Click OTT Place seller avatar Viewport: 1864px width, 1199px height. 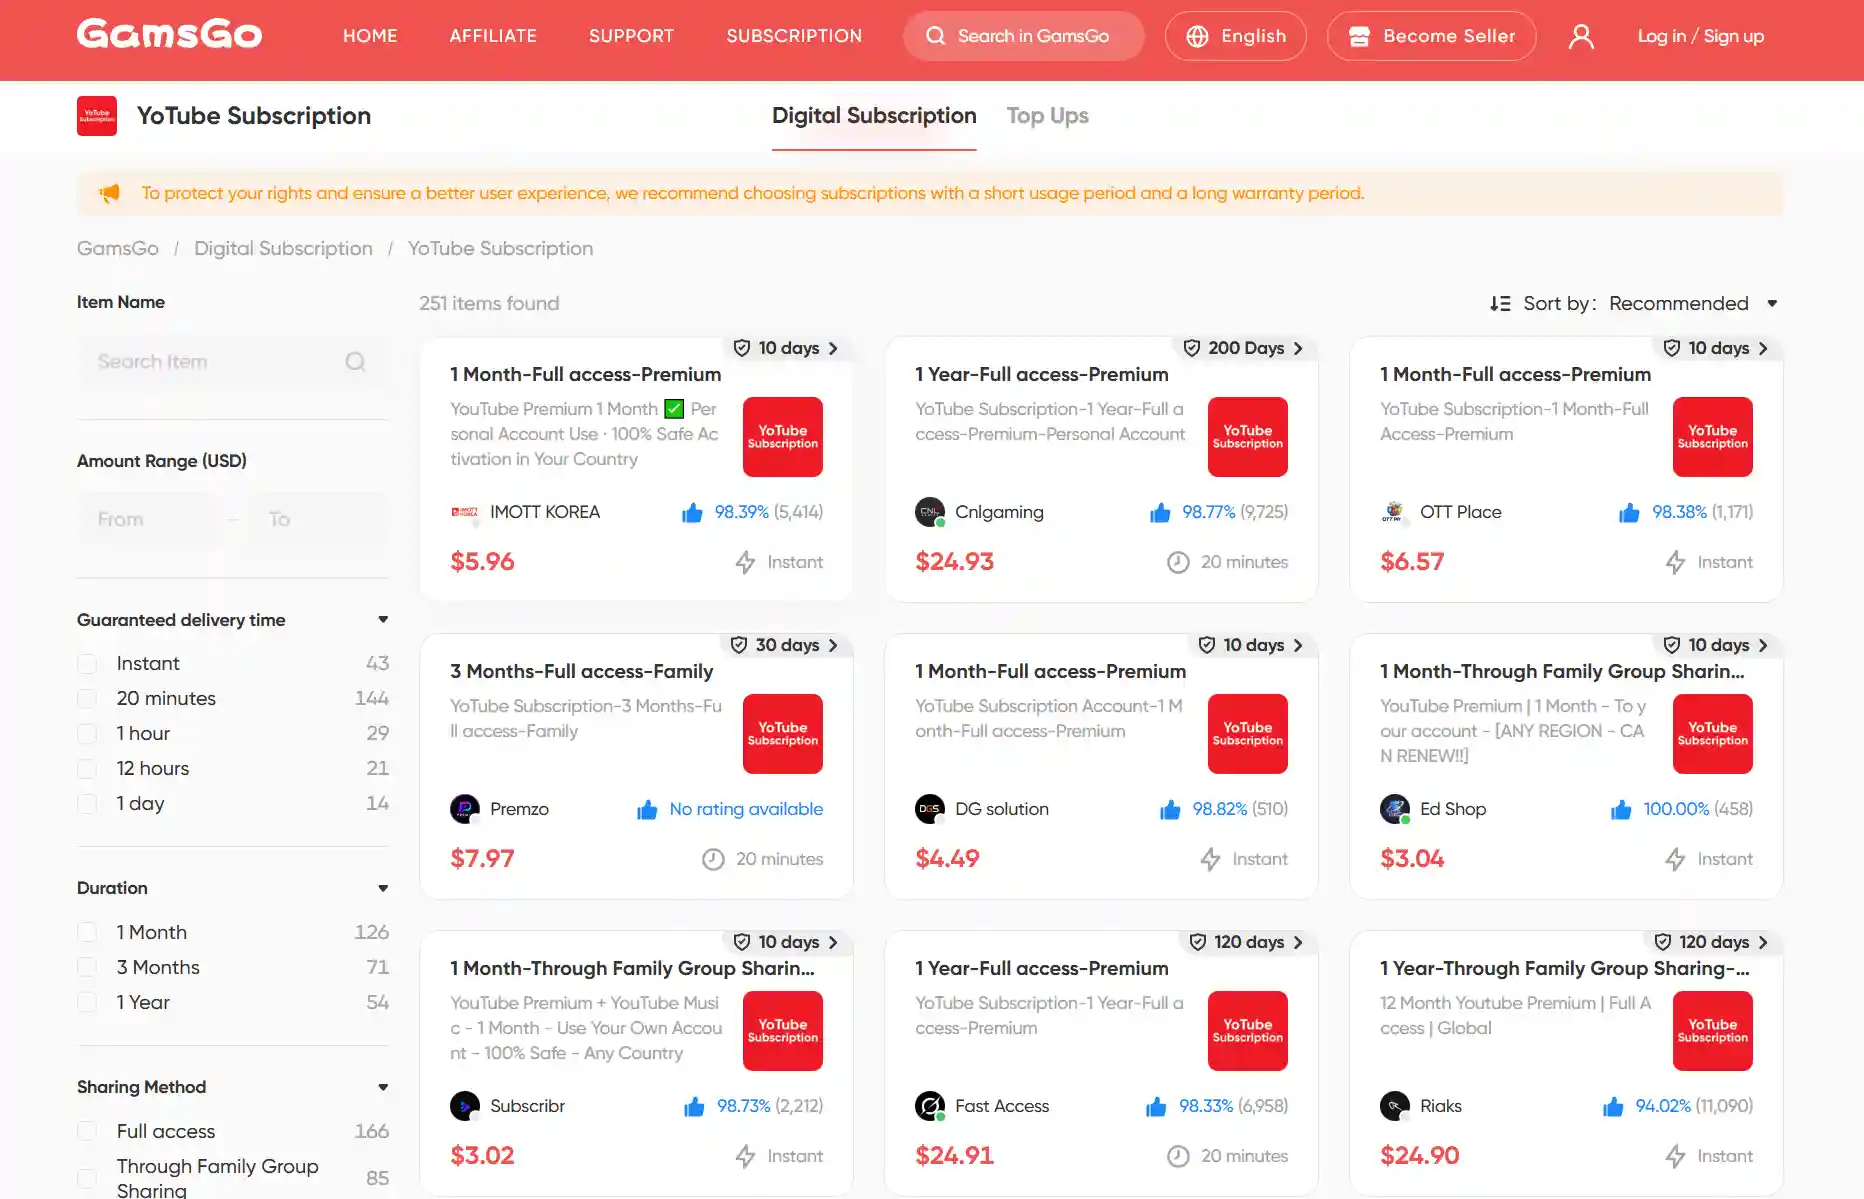1394,512
